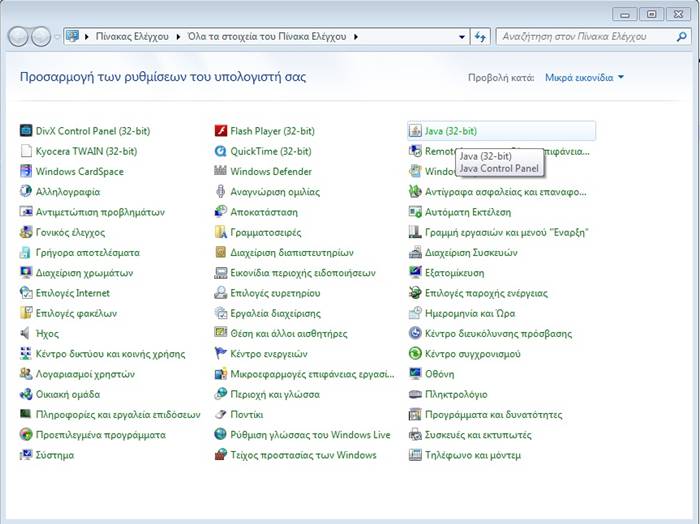Click the Flash Player (32-bit) icon
The image size is (700, 524).
(221, 131)
